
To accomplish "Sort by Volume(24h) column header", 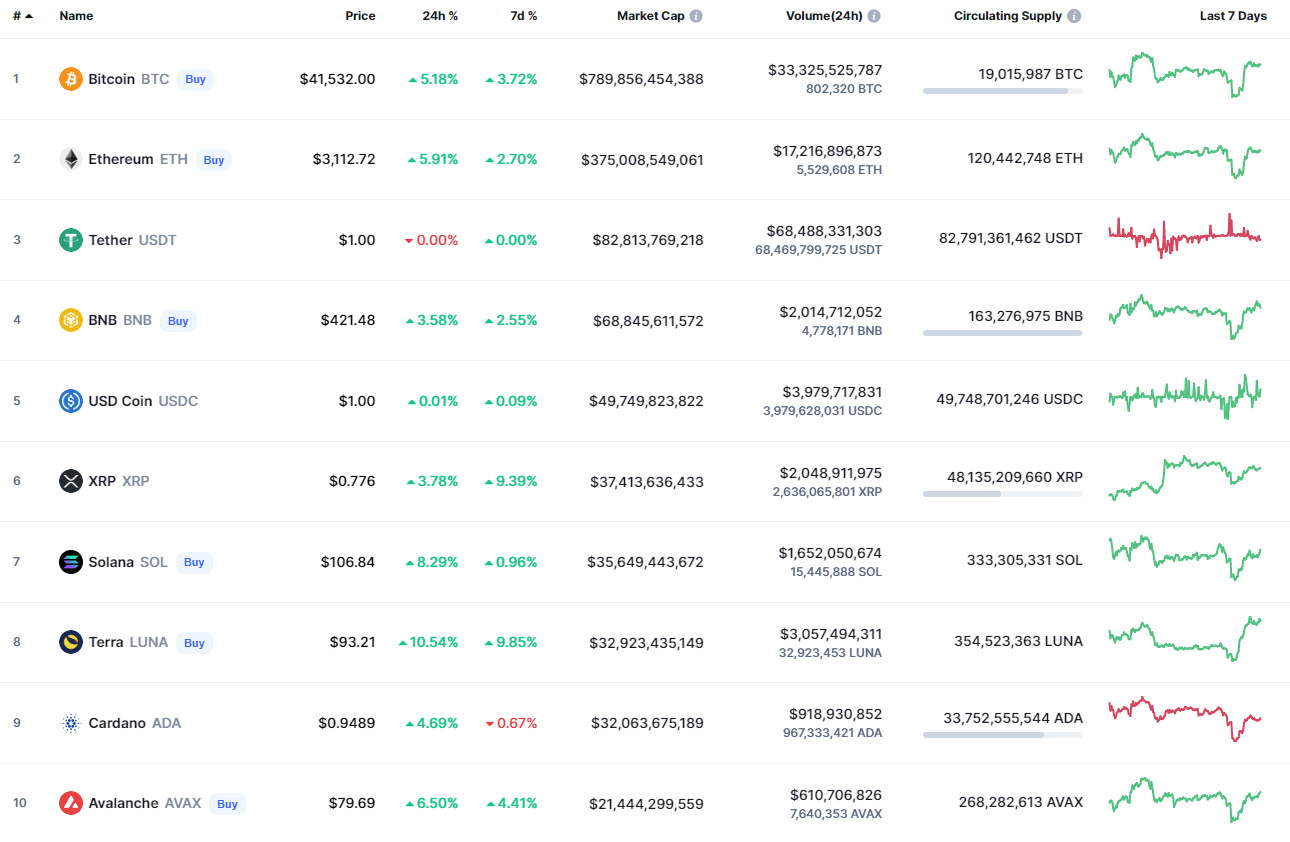I will coord(825,16).
